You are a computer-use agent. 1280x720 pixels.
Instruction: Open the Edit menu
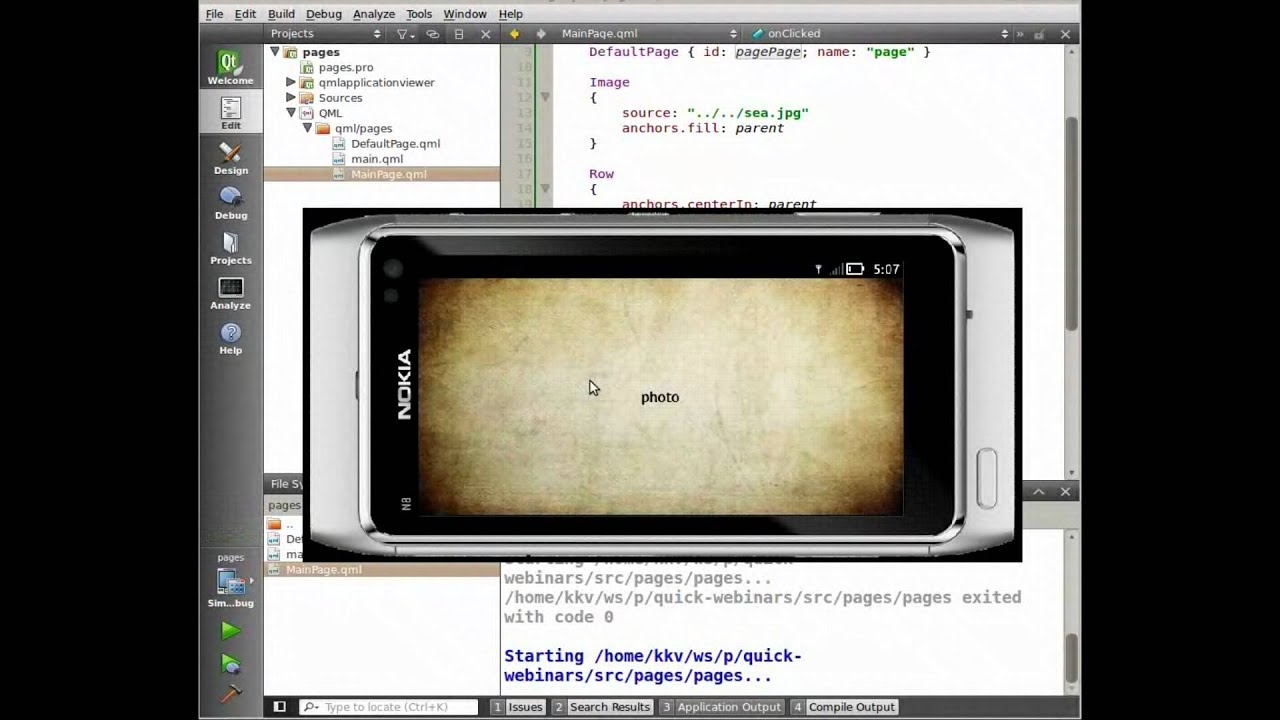pos(245,14)
